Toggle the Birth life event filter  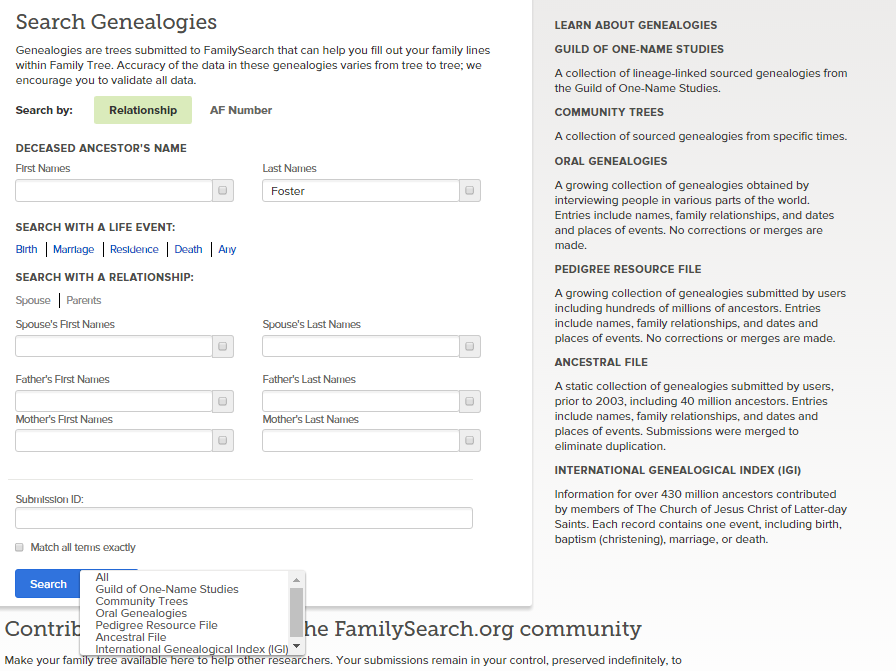click(26, 249)
